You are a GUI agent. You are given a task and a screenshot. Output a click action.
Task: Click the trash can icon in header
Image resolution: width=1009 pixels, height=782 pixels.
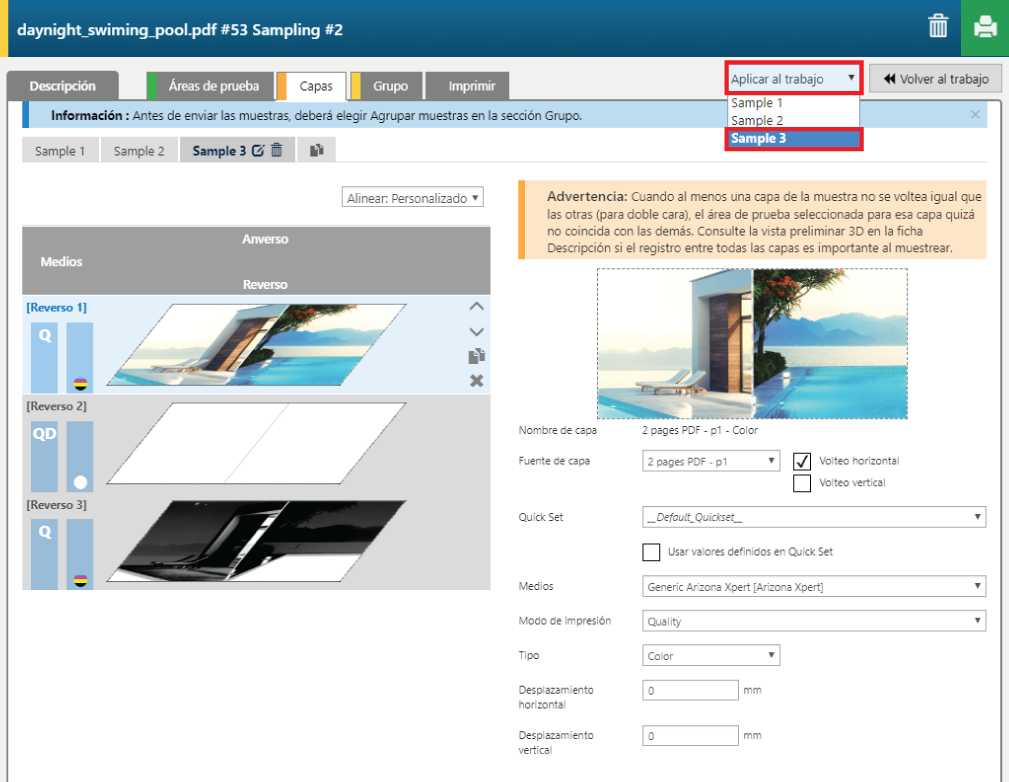pos(938,26)
